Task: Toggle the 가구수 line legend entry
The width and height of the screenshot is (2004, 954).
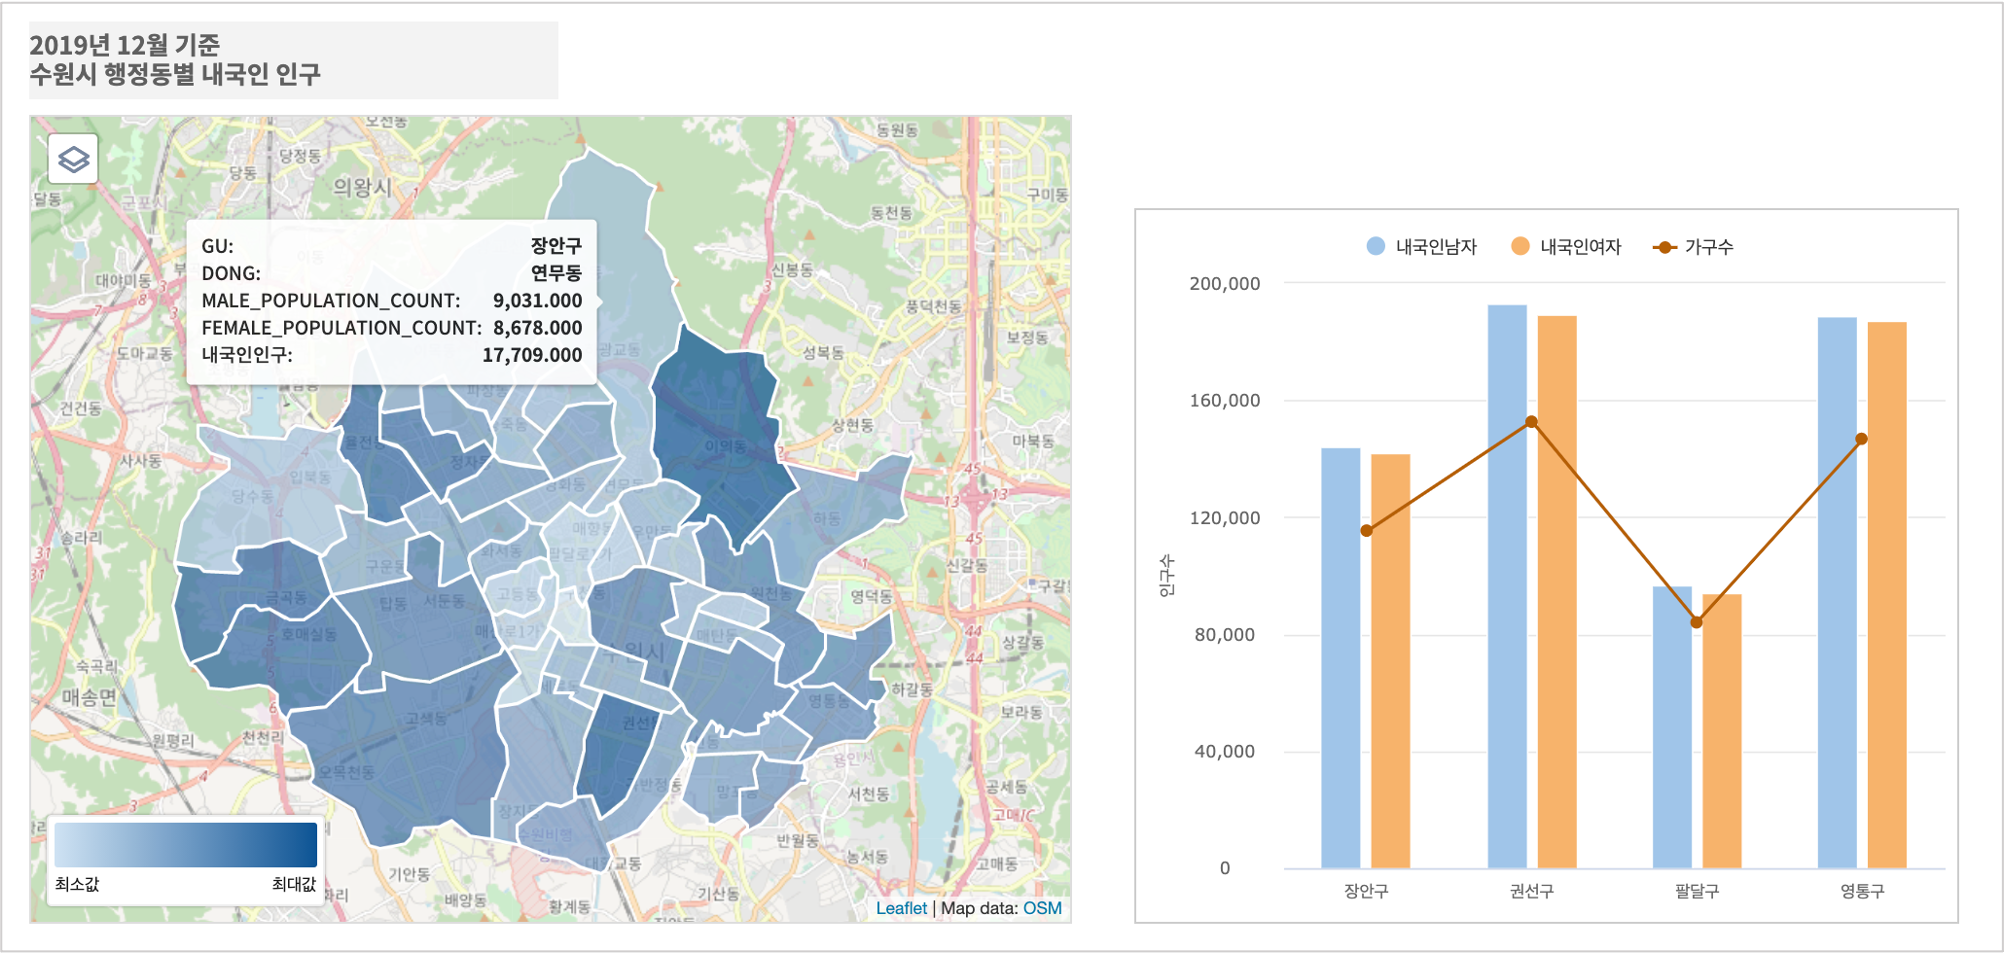Action: pyautogui.click(x=1694, y=247)
